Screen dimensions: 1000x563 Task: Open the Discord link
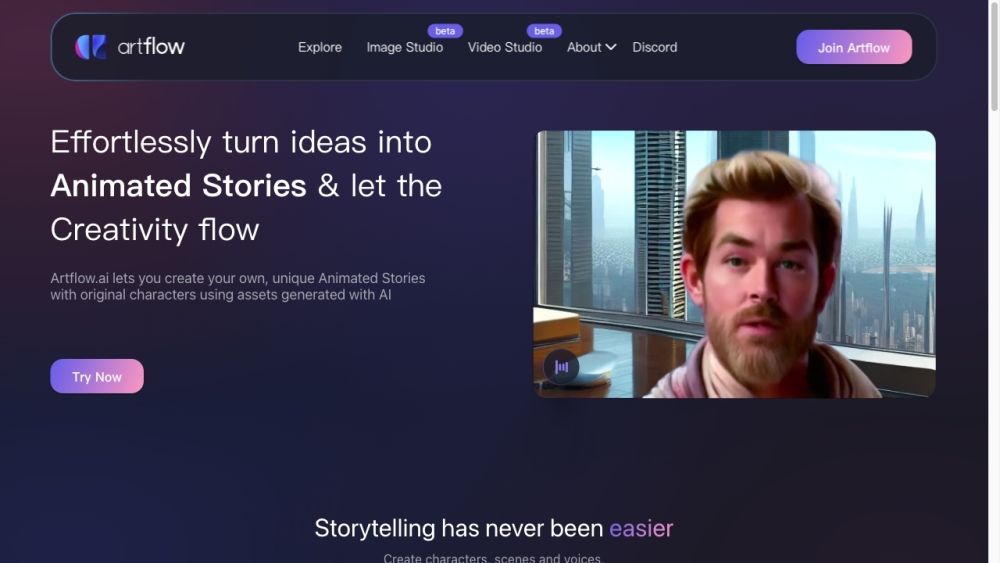pyautogui.click(x=655, y=47)
